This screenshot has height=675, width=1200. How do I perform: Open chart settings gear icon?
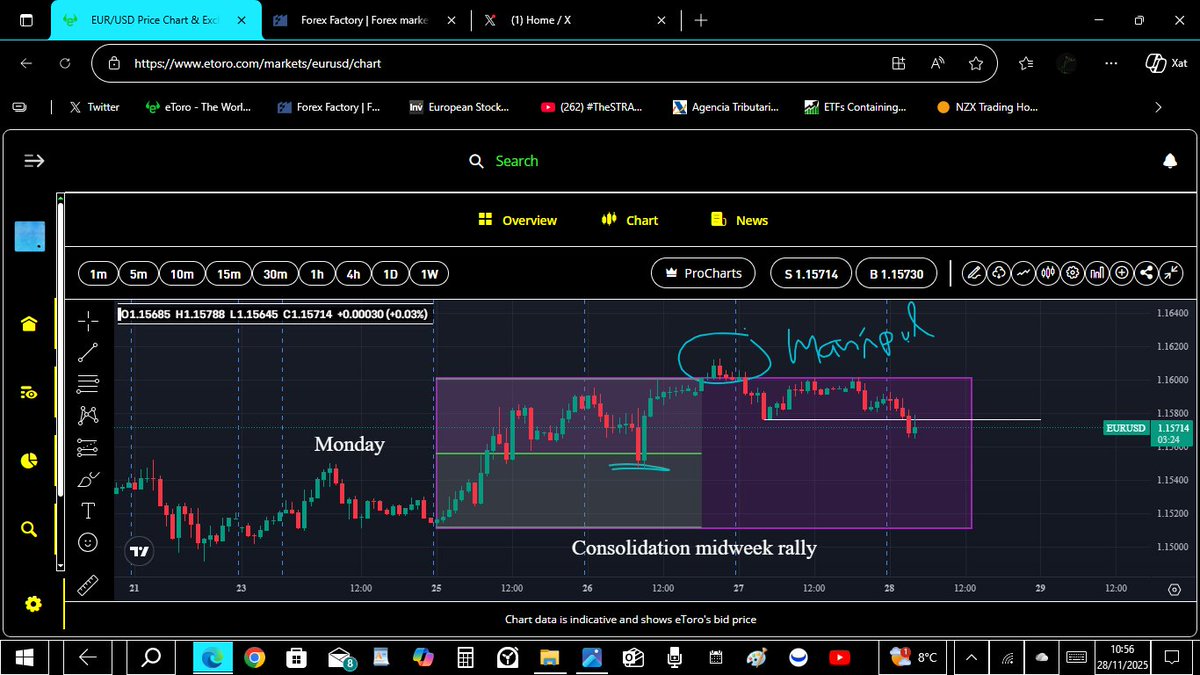[1073, 273]
